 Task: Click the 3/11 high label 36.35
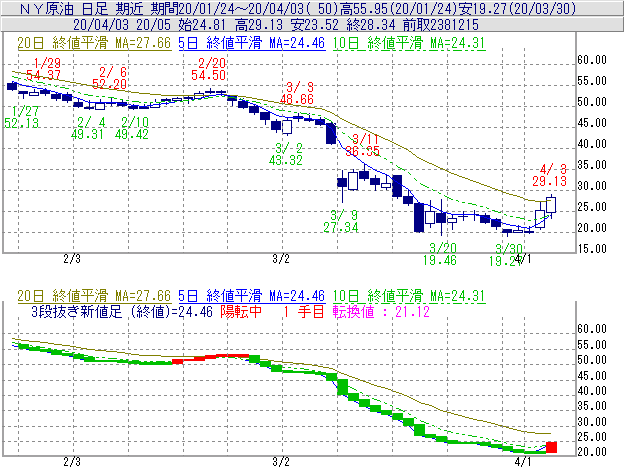pos(363,145)
